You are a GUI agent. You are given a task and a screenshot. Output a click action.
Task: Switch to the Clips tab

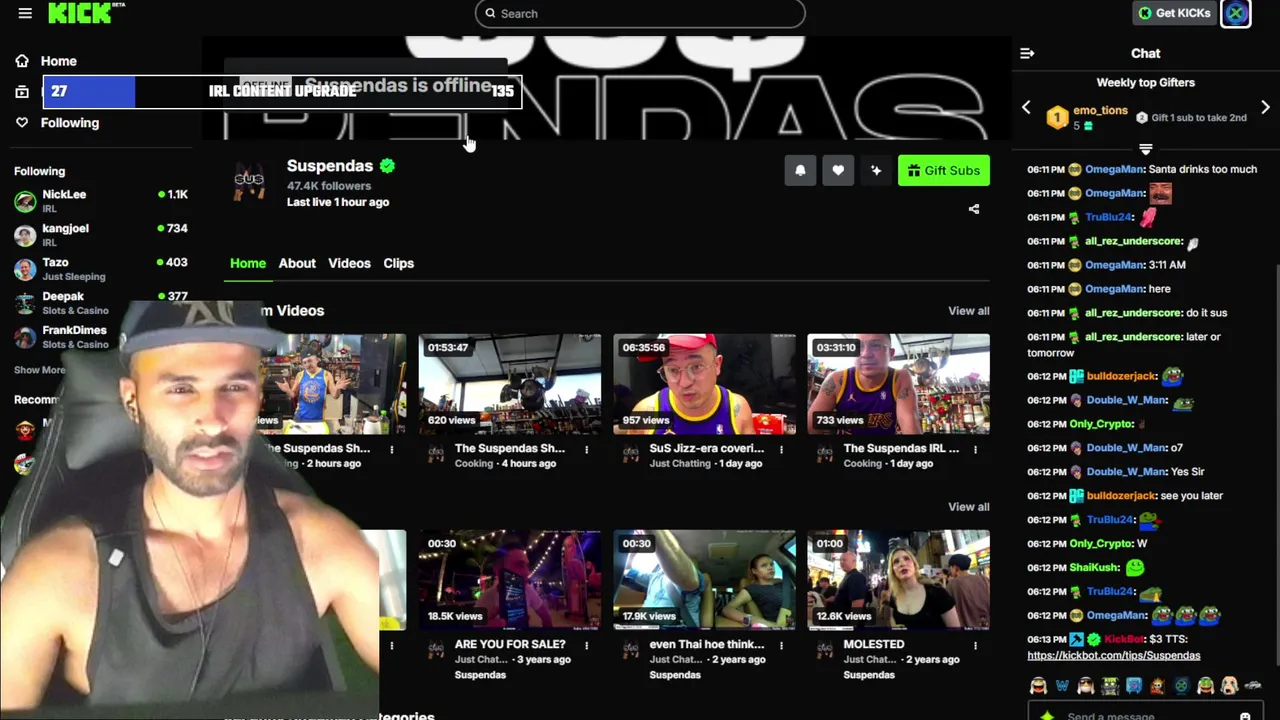click(x=398, y=263)
